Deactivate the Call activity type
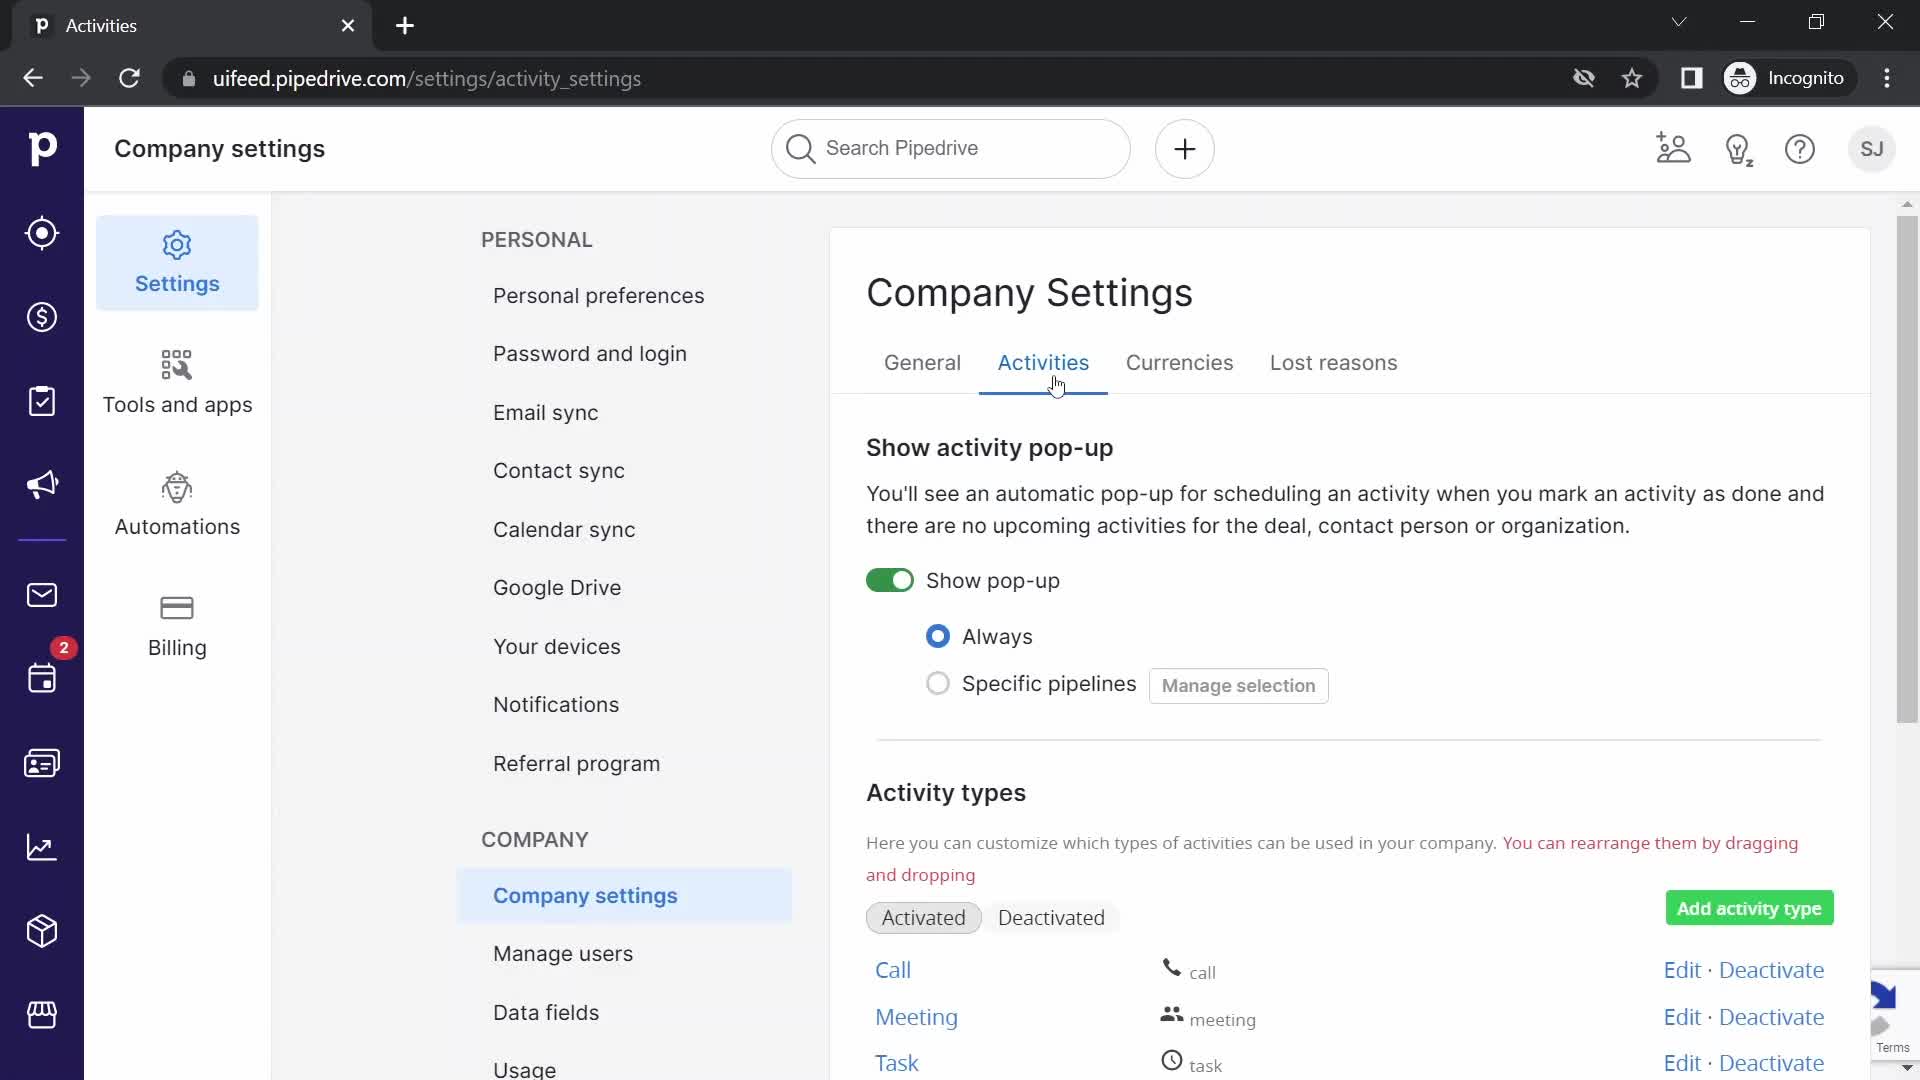1920x1080 pixels. (x=1771, y=971)
